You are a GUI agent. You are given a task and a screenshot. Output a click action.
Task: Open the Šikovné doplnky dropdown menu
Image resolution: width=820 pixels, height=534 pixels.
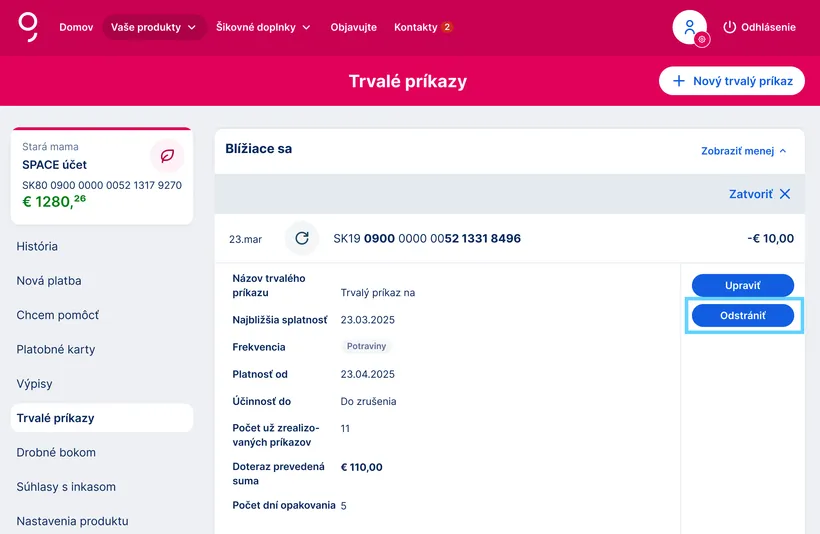tap(263, 27)
